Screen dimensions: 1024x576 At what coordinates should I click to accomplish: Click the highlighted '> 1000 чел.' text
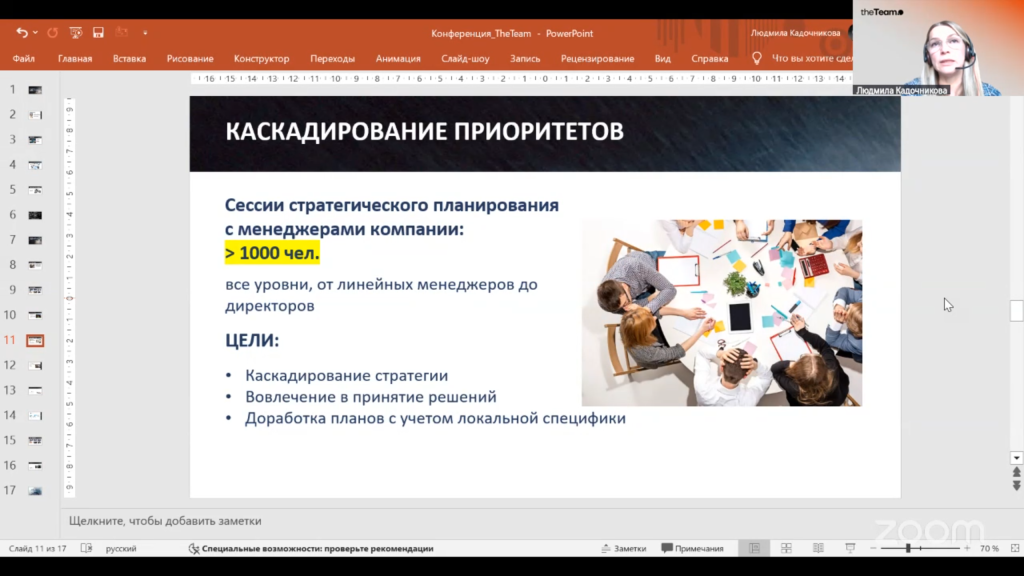pos(272,253)
